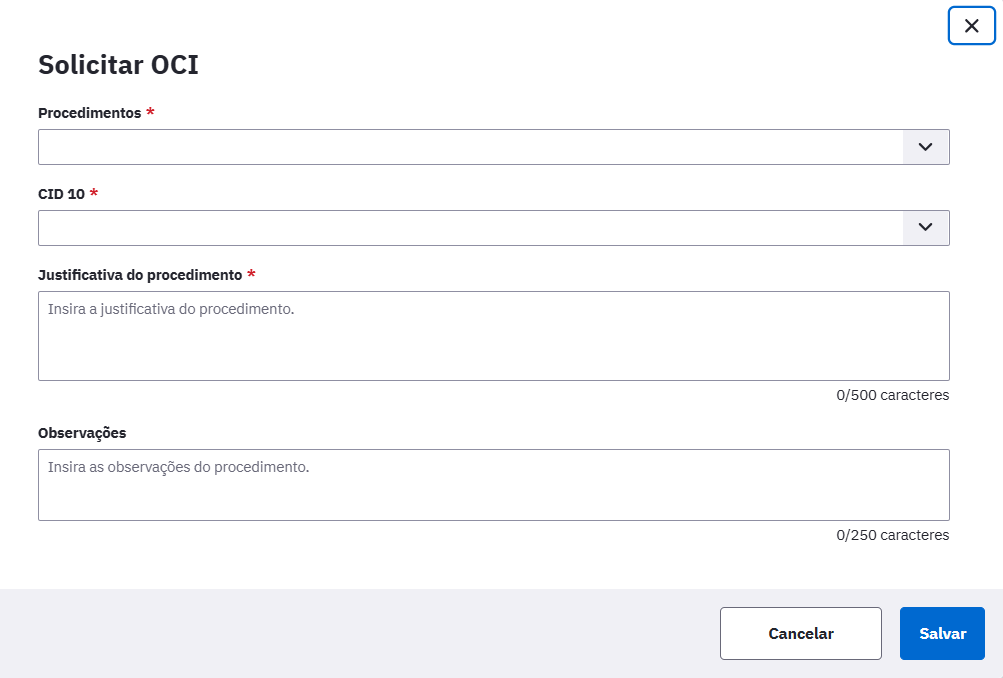Click into the Observações textarea

(x=494, y=485)
